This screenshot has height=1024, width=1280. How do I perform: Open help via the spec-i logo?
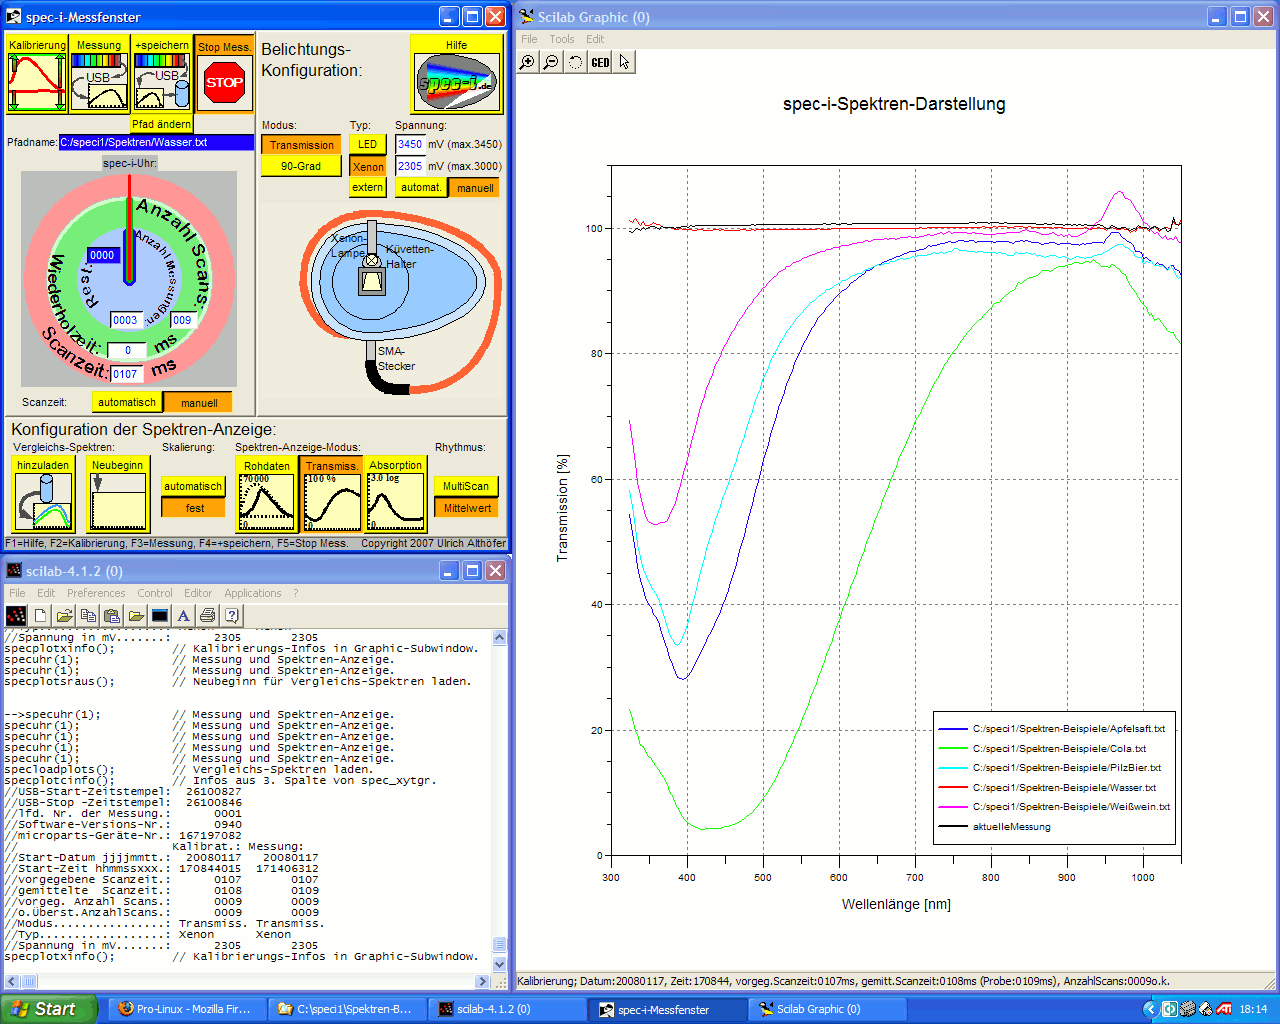tap(456, 82)
